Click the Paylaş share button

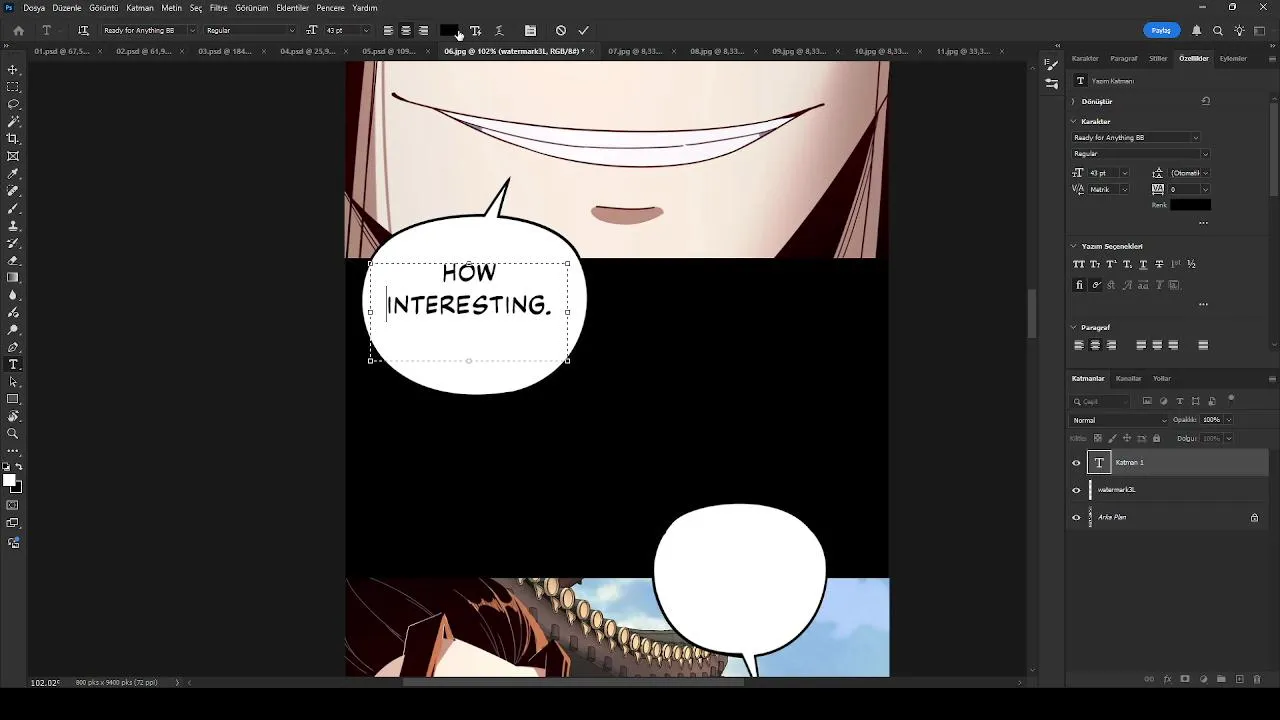(x=1161, y=31)
